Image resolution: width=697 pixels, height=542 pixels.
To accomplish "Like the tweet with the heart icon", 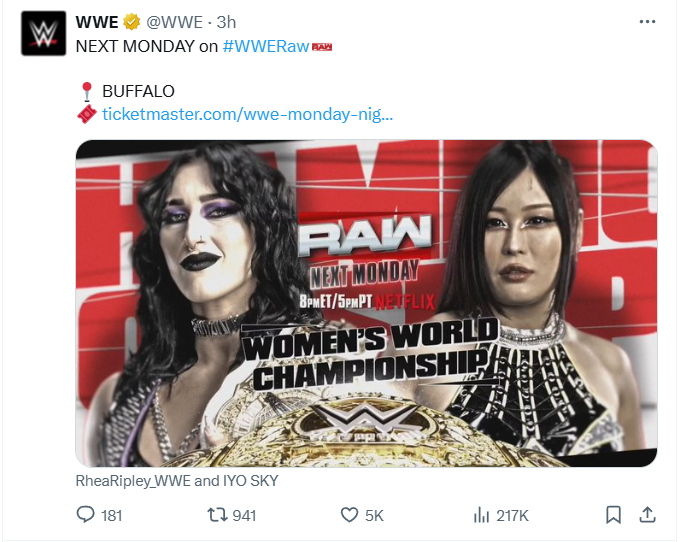I will 349,515.
